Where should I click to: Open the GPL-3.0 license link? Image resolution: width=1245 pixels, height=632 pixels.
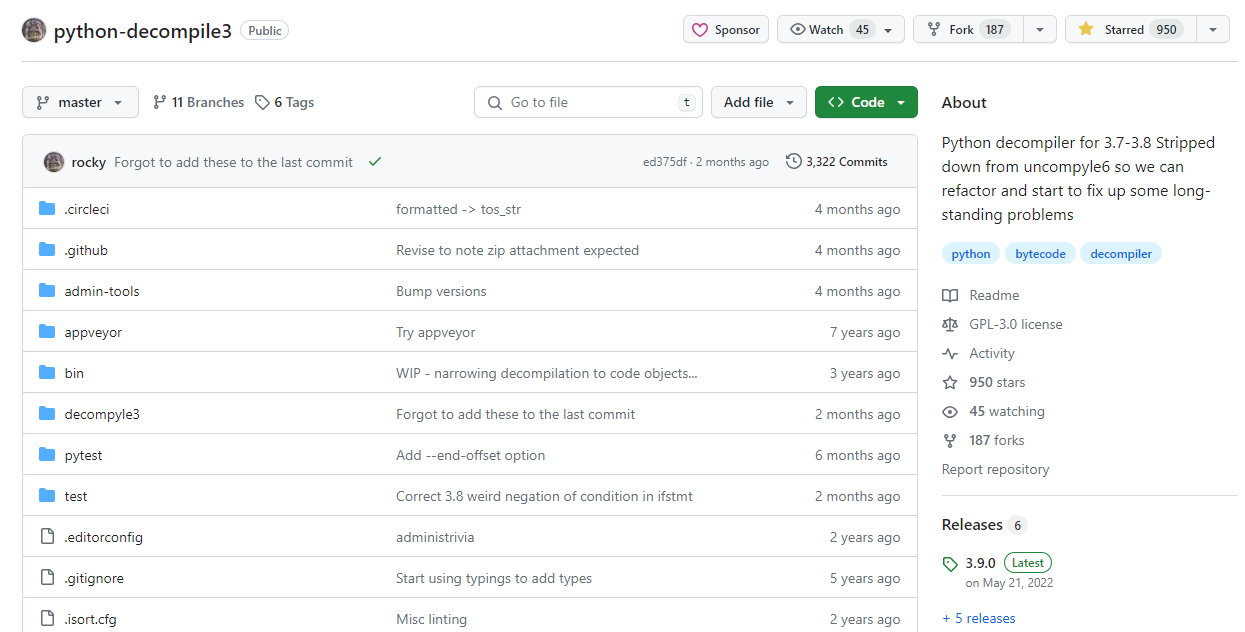[x=1002, y=324]
